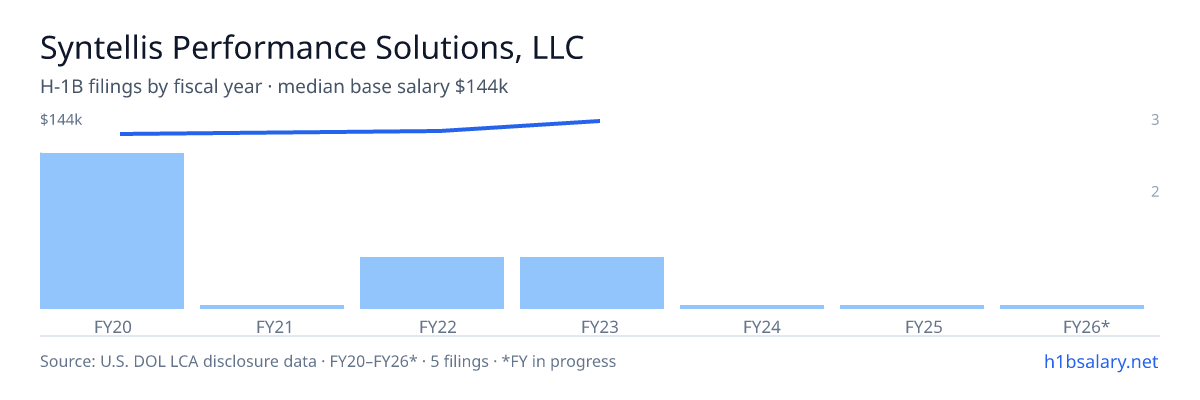Click the FY21 filings bar
Screen dimensions: 1200x400
pos(272,307)
